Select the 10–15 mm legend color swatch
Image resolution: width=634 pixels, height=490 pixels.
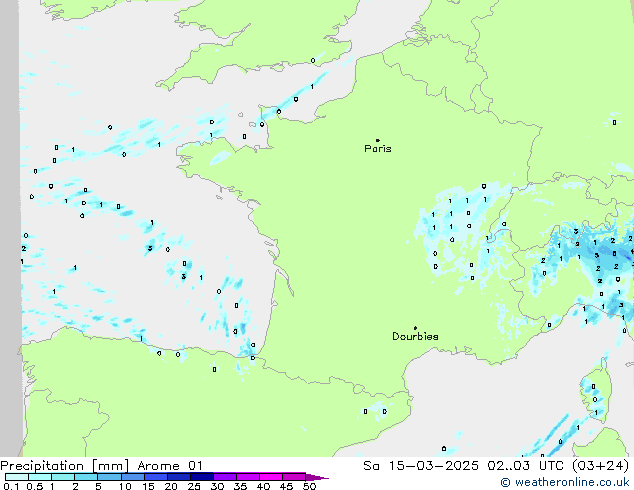(132, 477)
